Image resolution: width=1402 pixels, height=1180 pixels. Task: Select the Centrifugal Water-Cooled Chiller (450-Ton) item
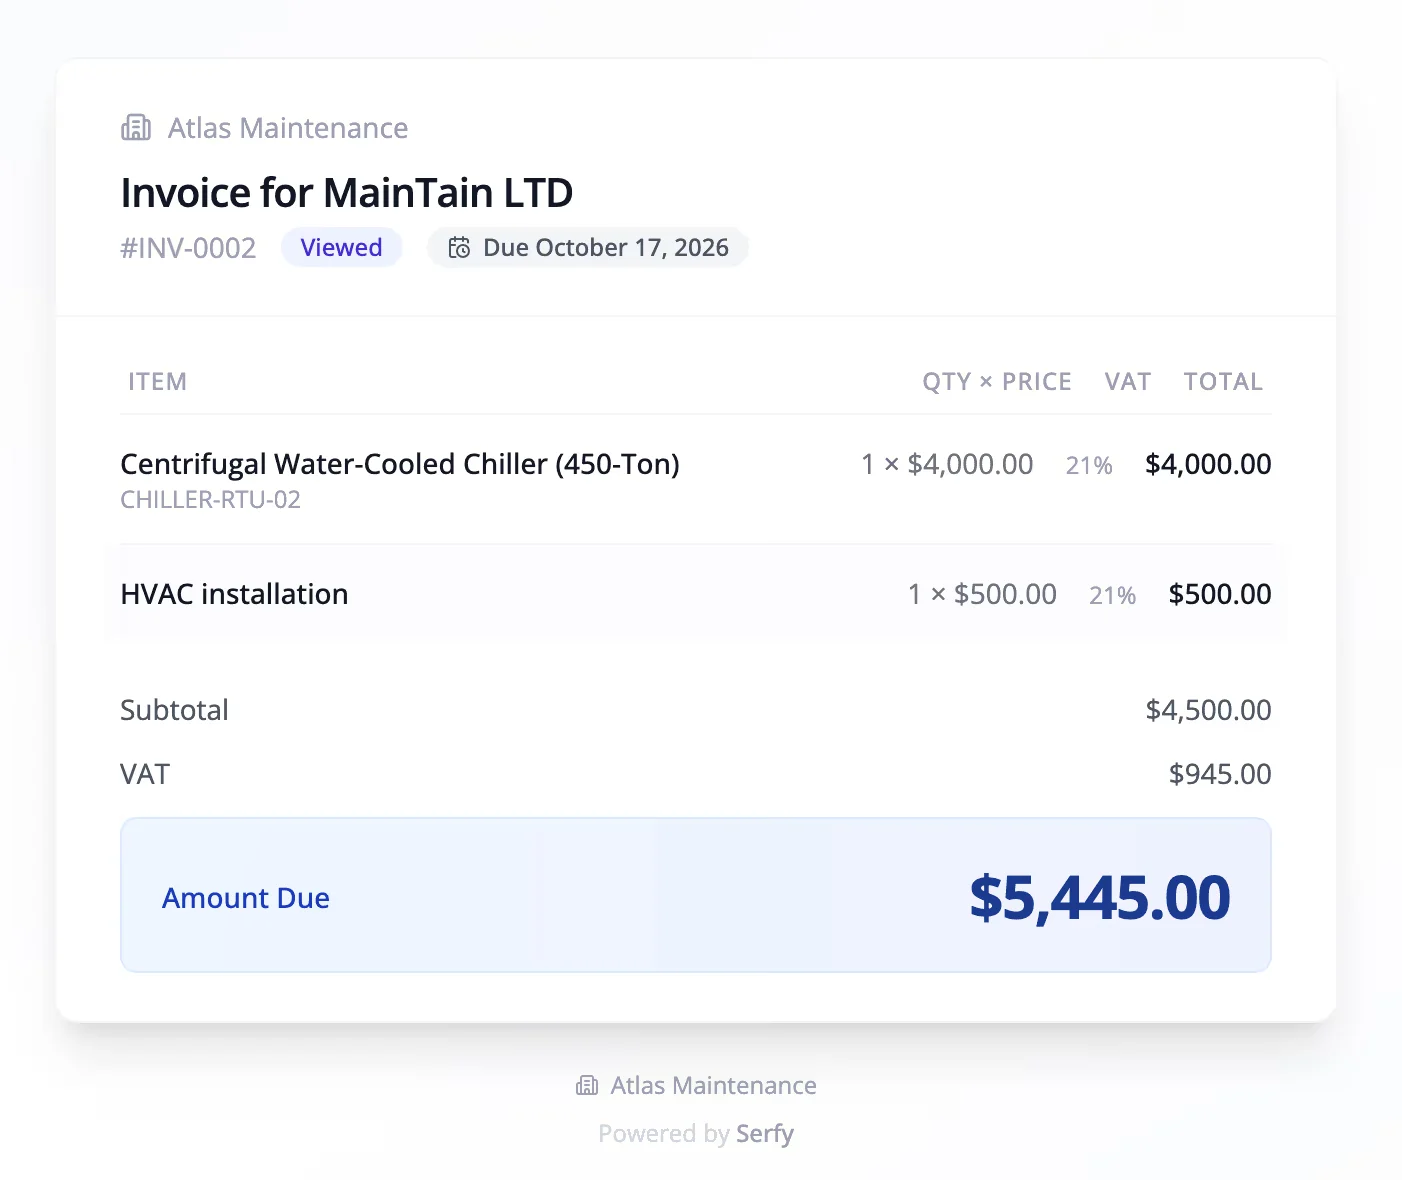point(400,464)
